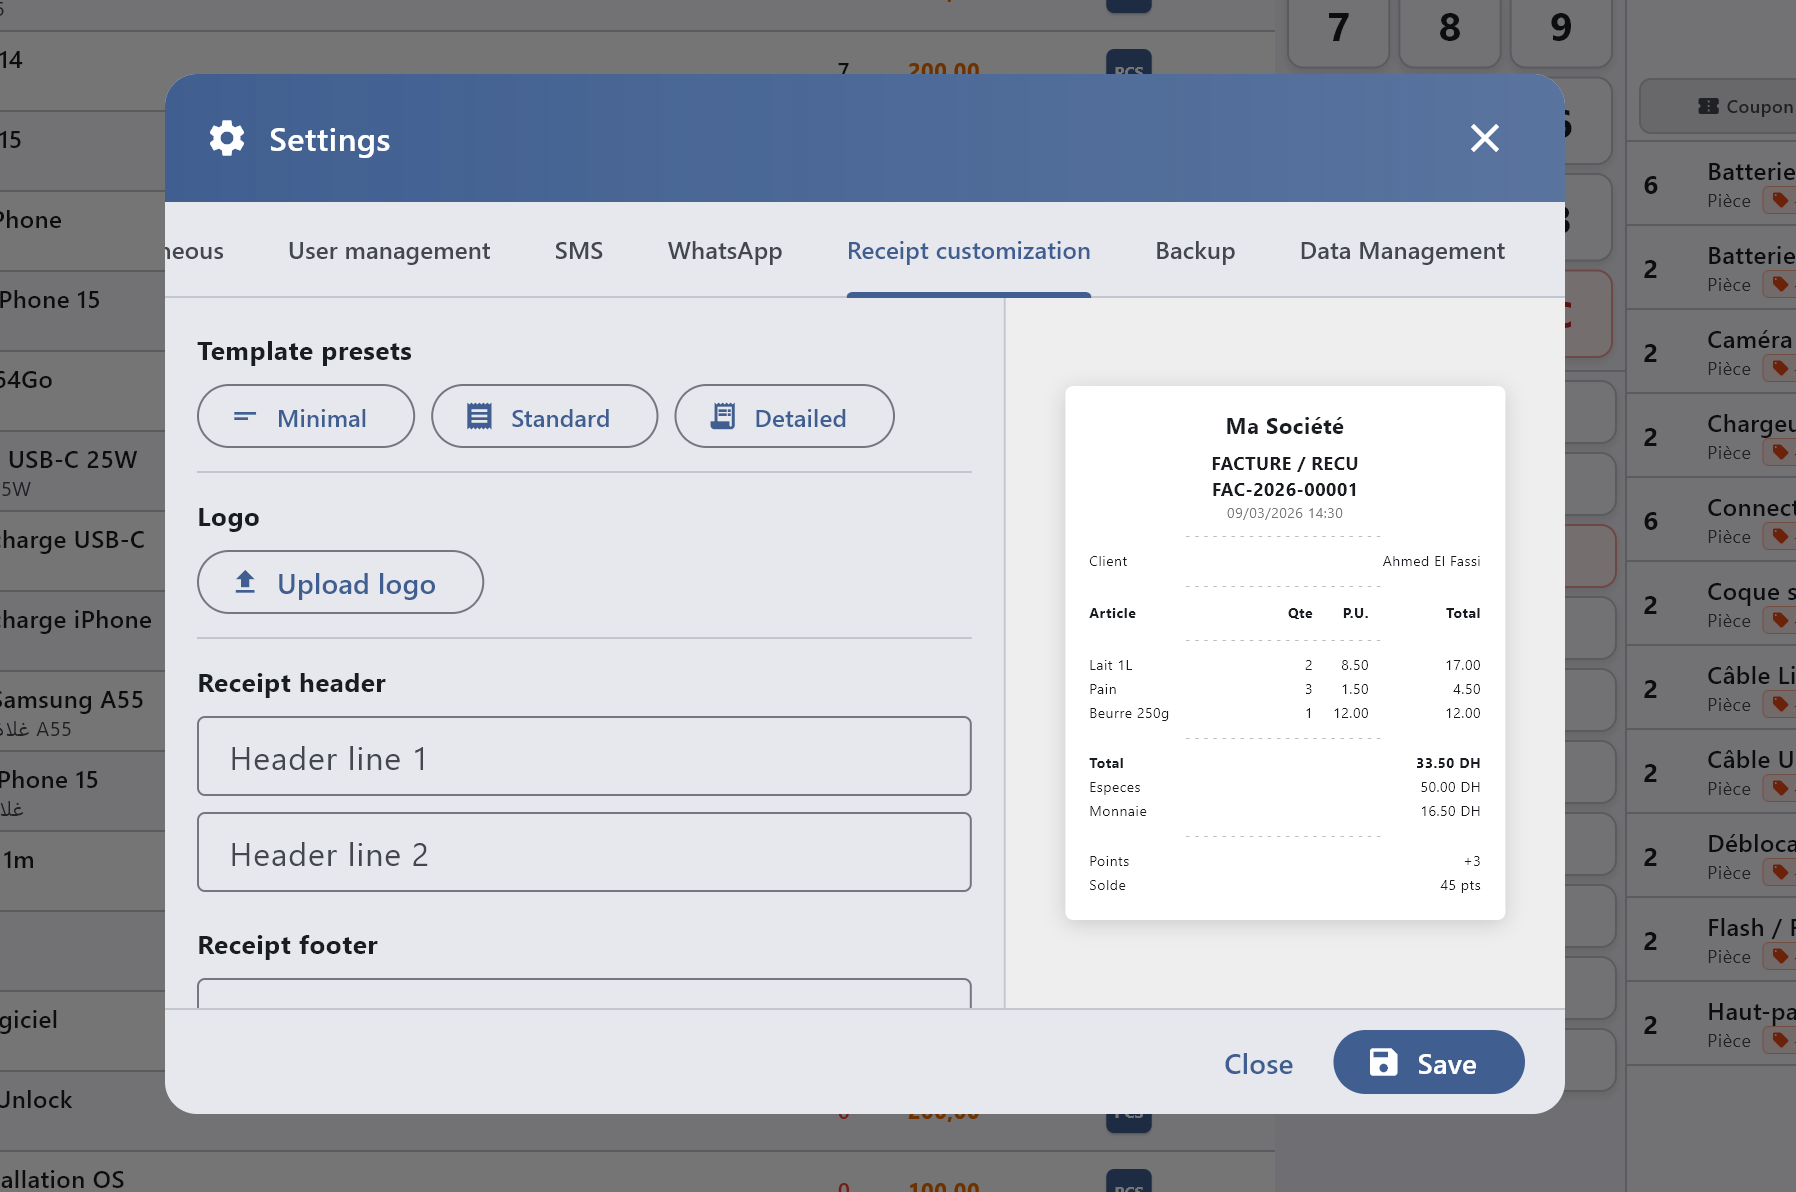Image resolution: width=1796 pixels, height=1192 pixels.
Task: Open the WhatsApp settings tab
Action: point(725,251)
